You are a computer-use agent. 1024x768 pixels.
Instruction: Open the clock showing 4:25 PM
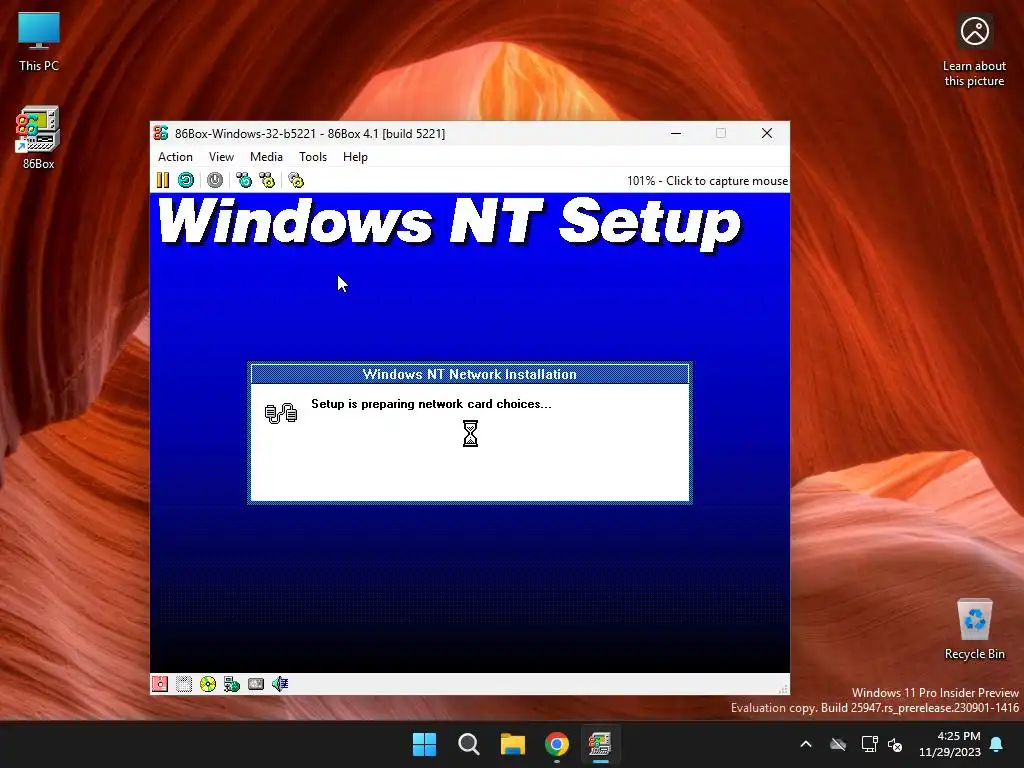(x=950, y=744)
